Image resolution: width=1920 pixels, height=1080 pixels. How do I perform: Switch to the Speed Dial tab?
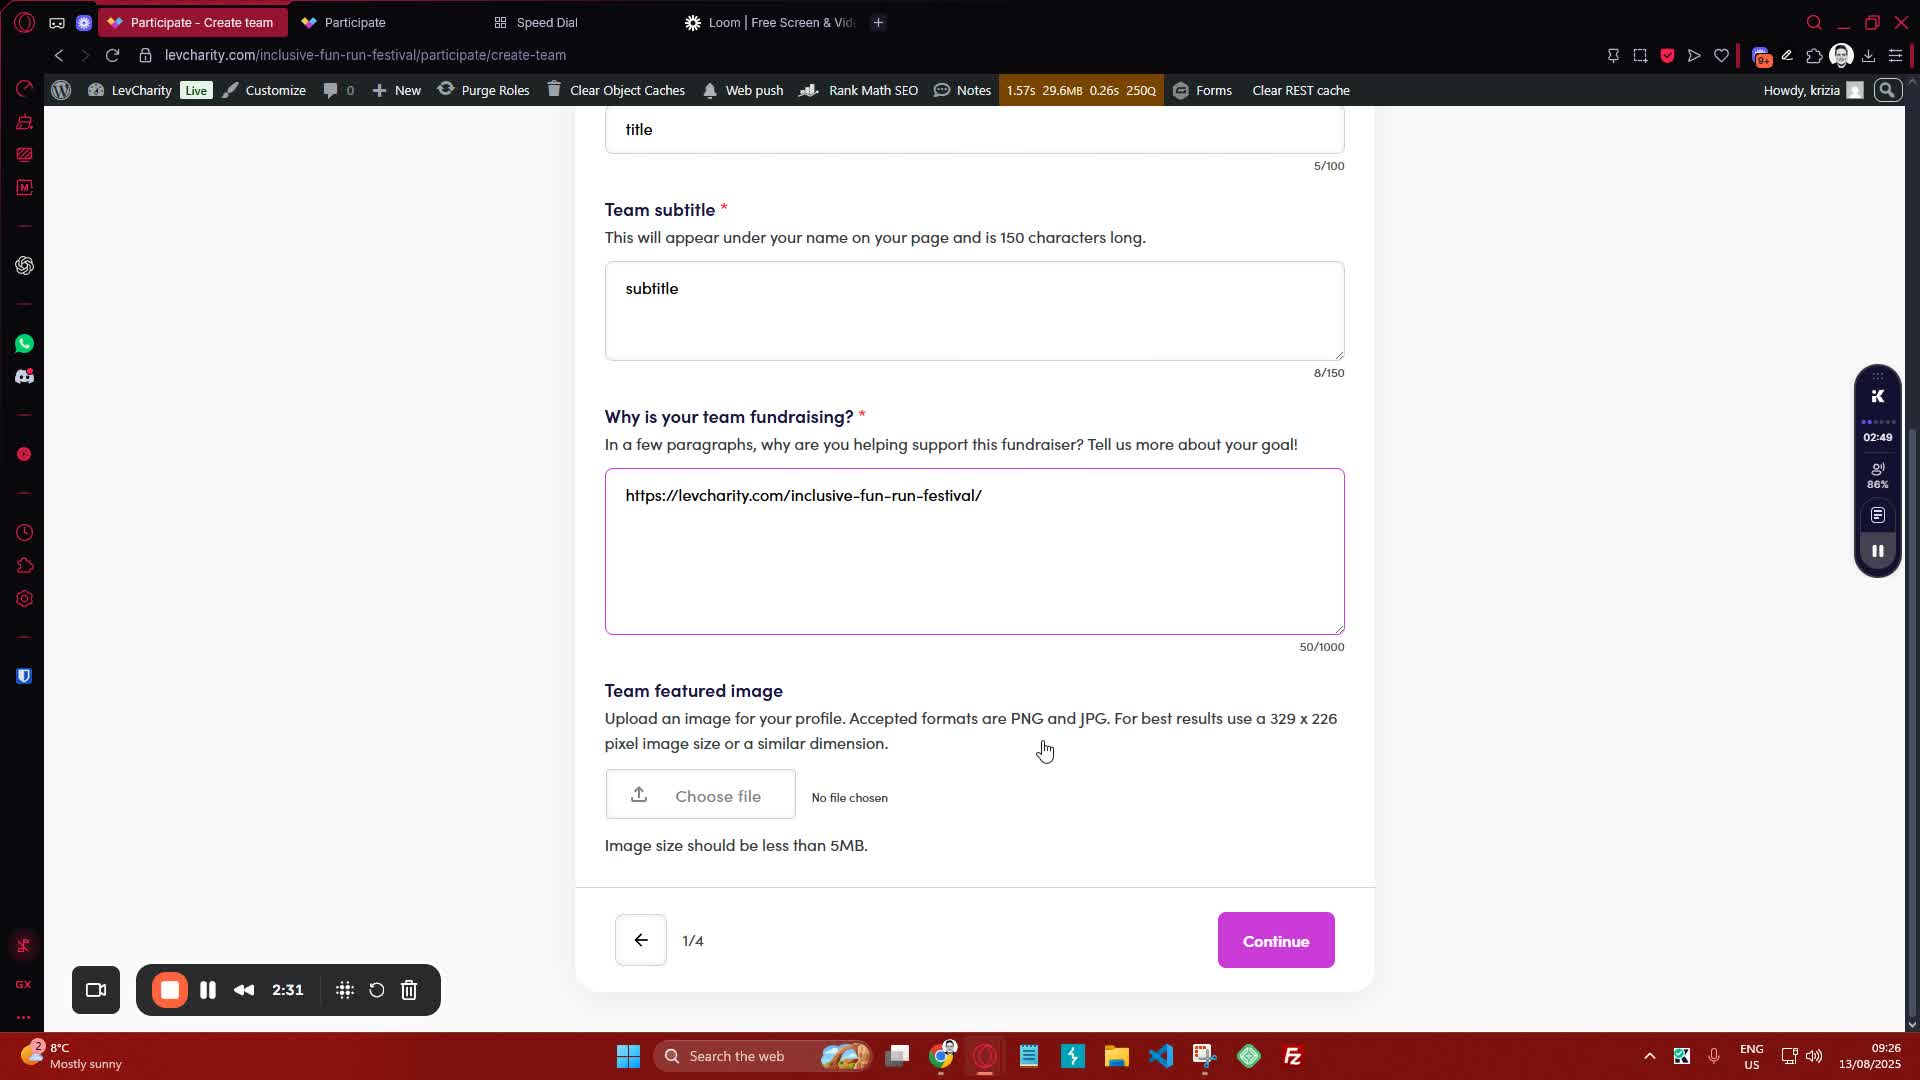coord(547,22)
